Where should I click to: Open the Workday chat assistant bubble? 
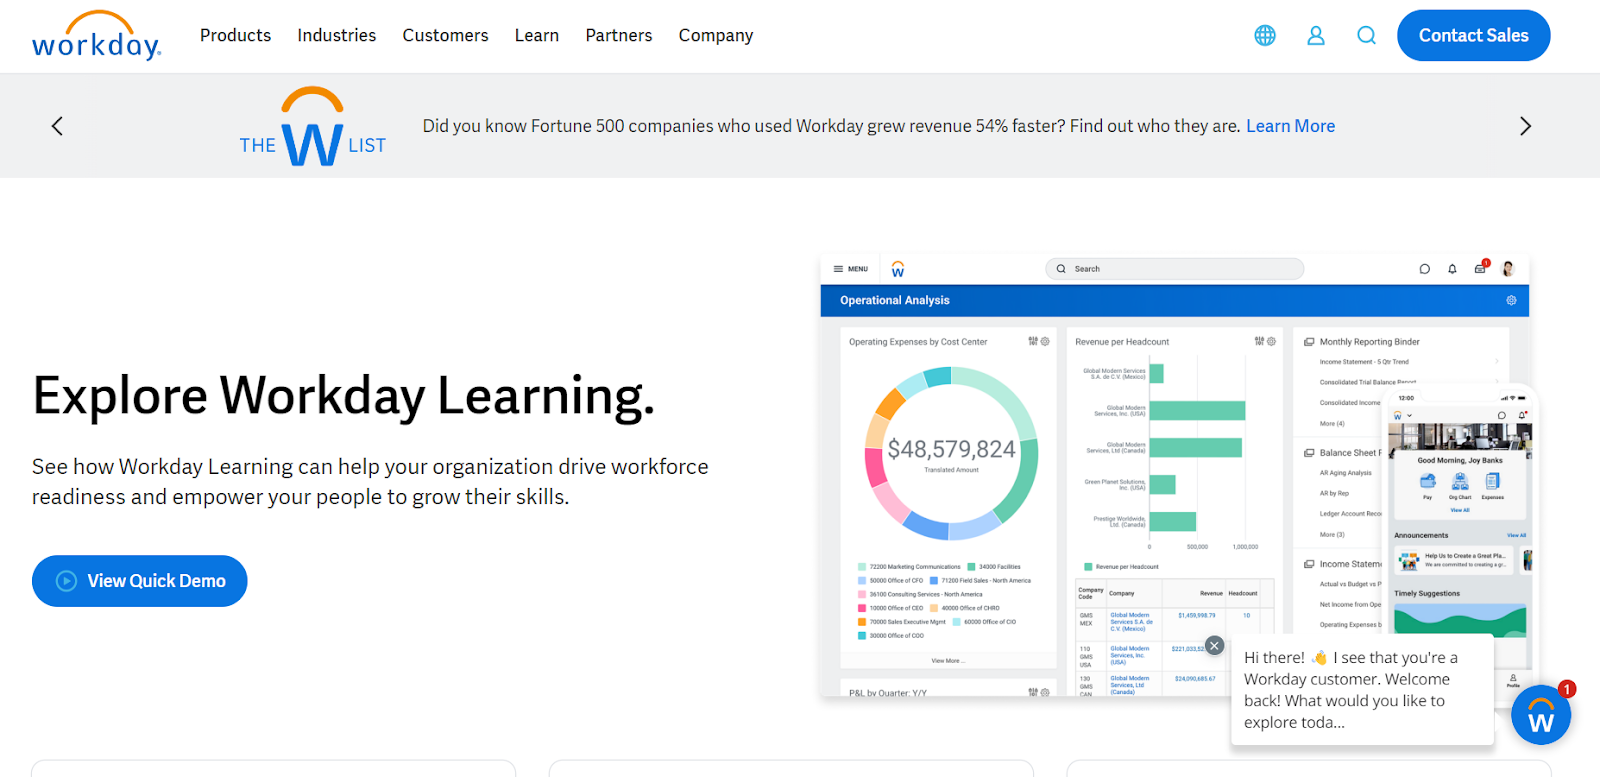point(1541,715)
